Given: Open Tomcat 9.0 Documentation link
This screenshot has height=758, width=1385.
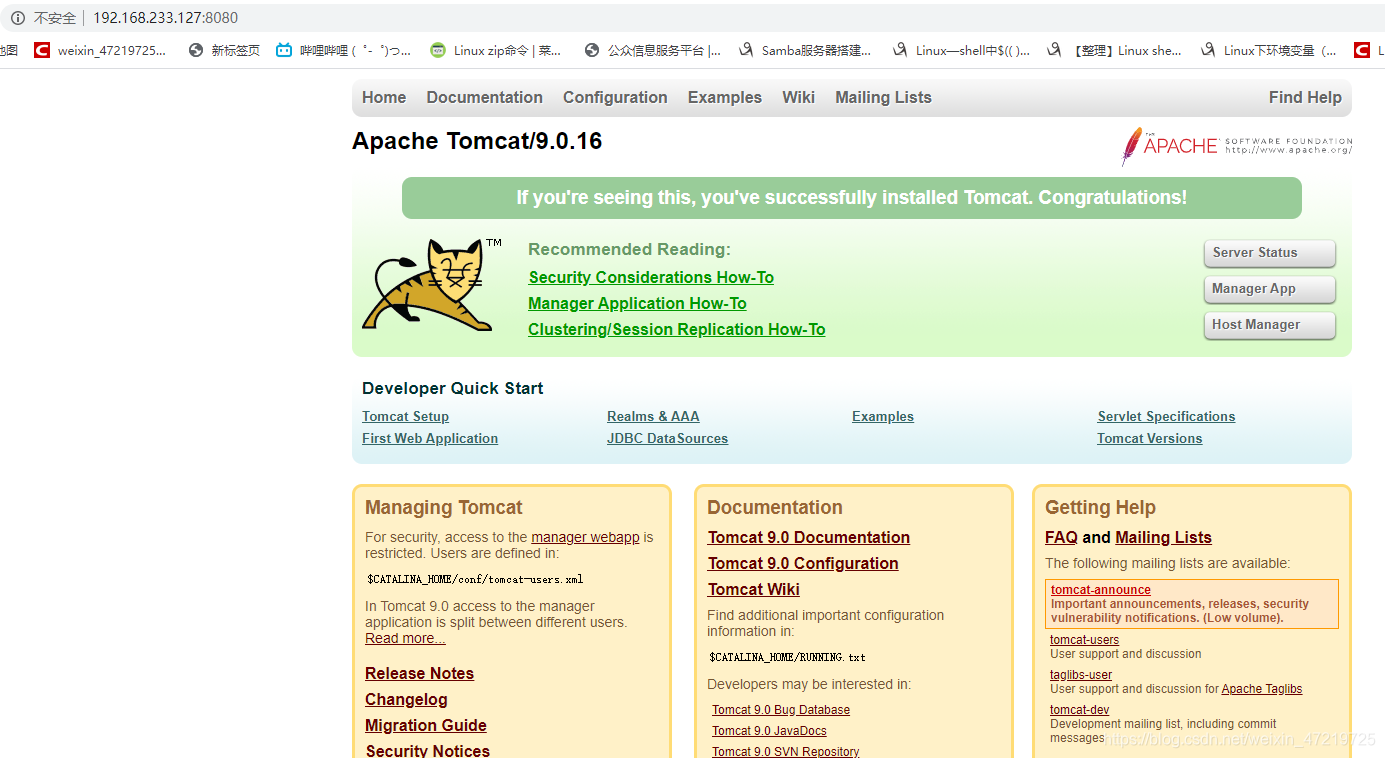Looking at the screenshot, I should [x=809, y=537].
